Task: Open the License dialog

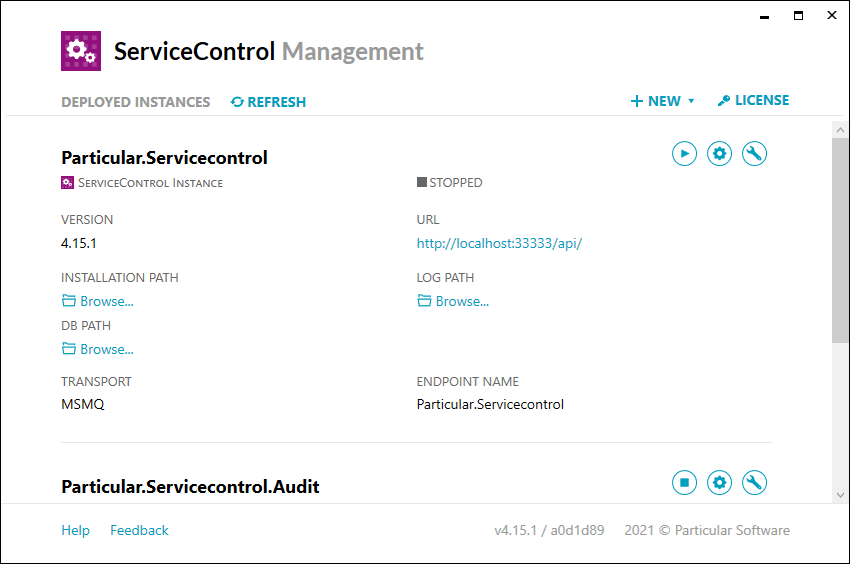Action: (753, 100)
